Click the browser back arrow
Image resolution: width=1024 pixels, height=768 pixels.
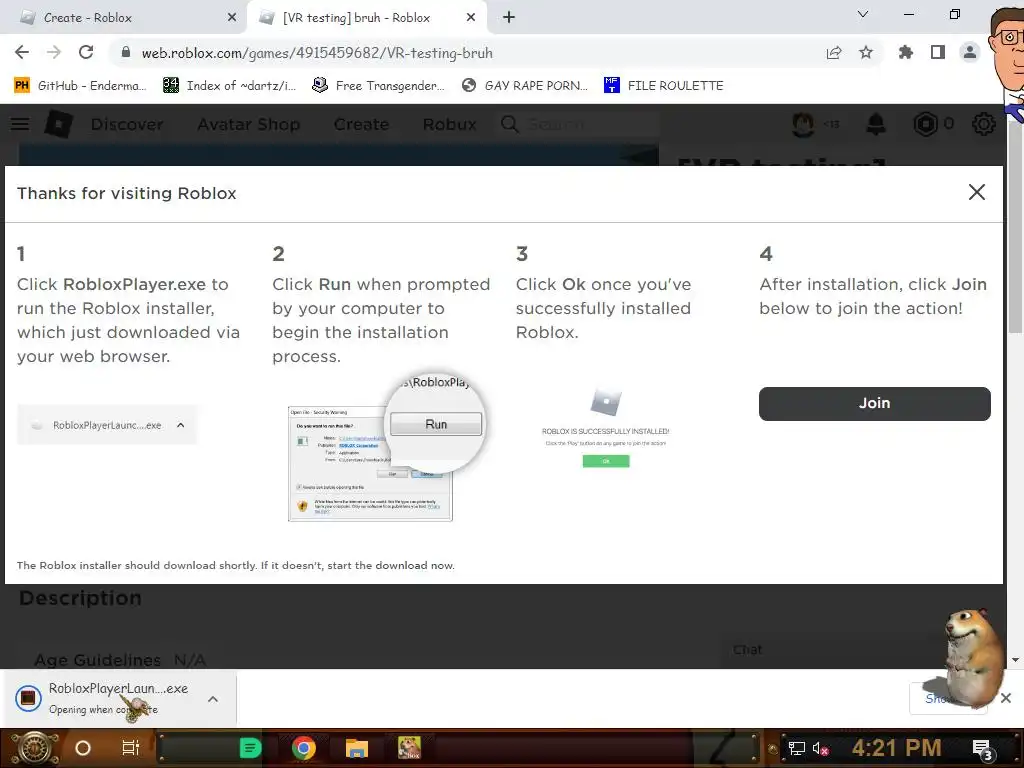point(22,52)
